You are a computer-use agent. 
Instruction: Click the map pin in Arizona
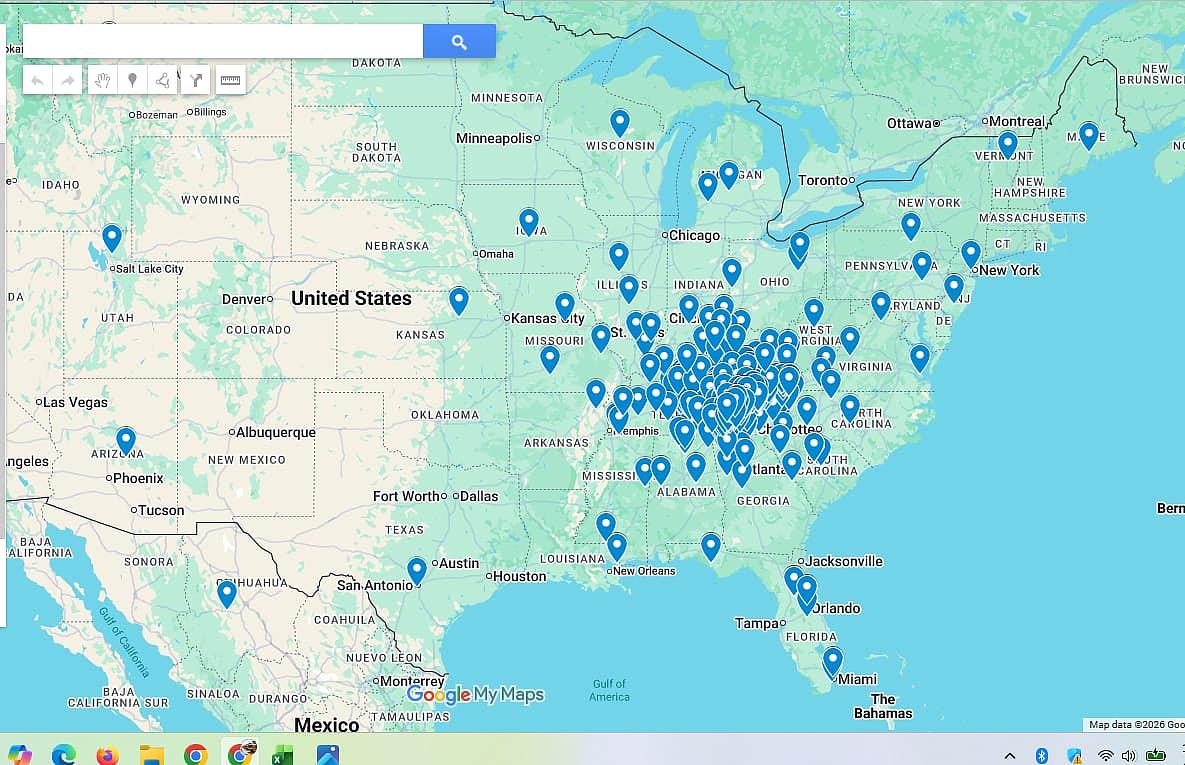coord(126,439)
